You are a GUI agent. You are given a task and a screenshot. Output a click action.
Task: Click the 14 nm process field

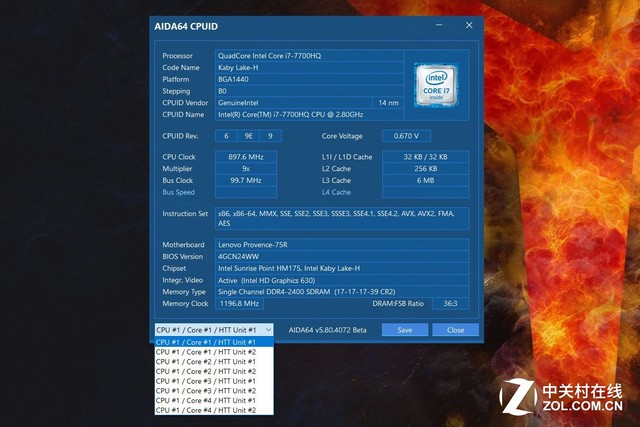[388, 103]
